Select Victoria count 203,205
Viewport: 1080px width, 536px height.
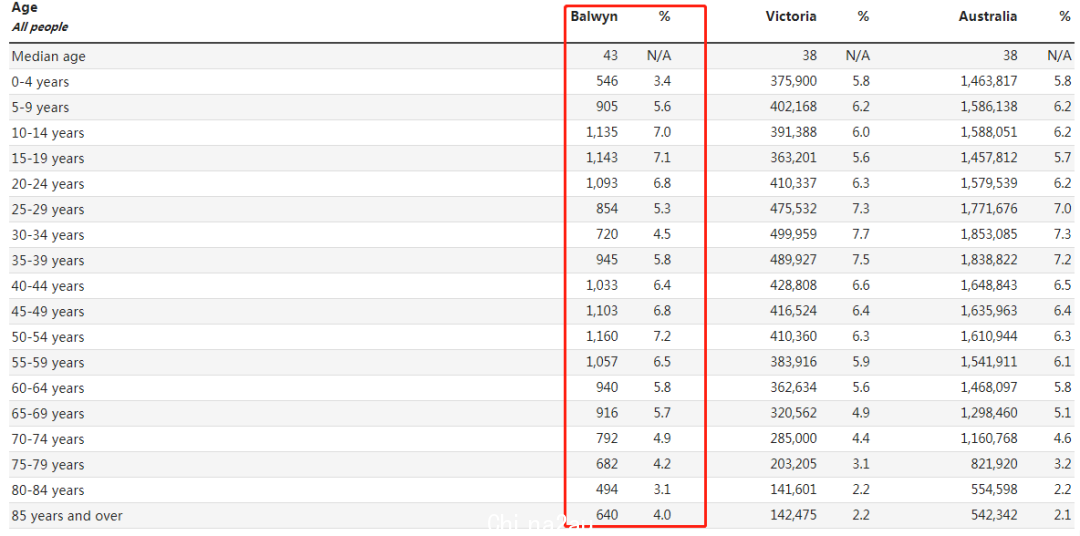(794, 464)
